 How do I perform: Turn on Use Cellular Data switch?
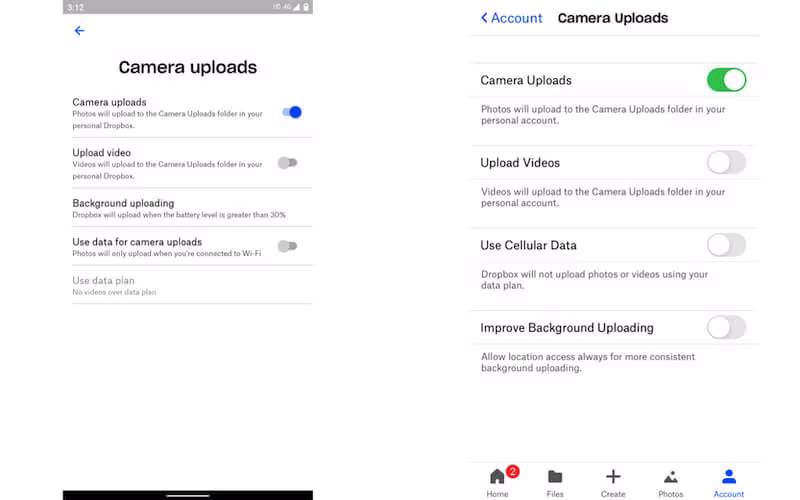pos(726,245)
